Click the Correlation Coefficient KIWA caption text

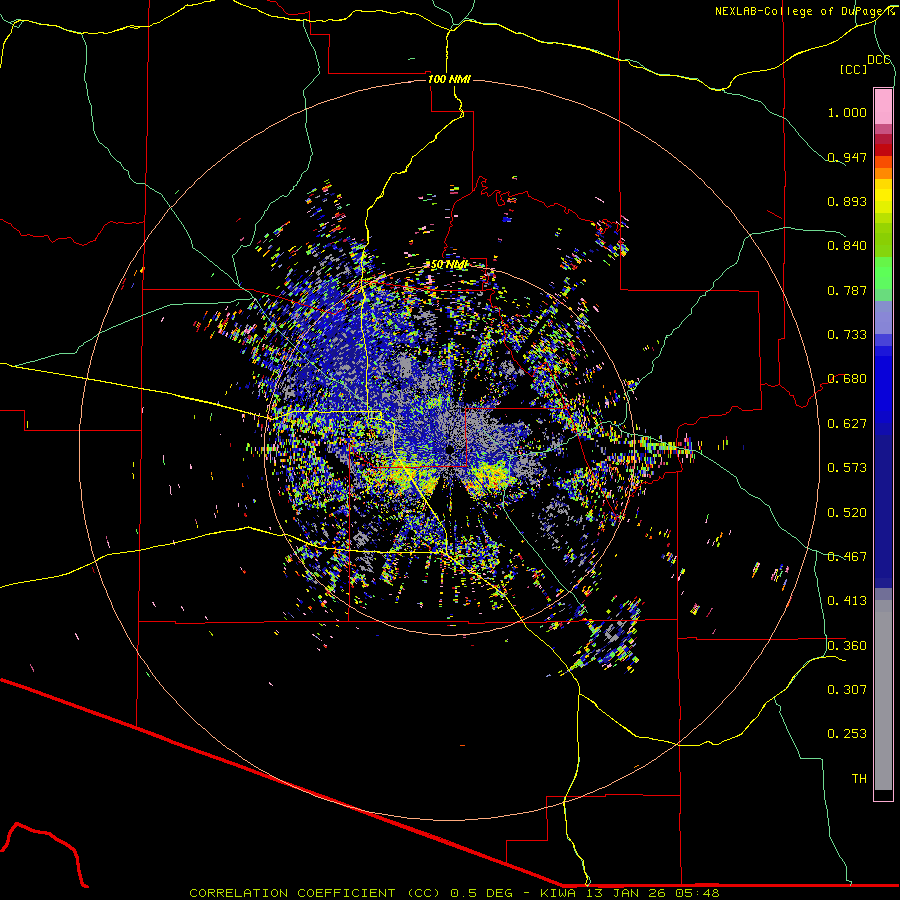coord(454,893)
